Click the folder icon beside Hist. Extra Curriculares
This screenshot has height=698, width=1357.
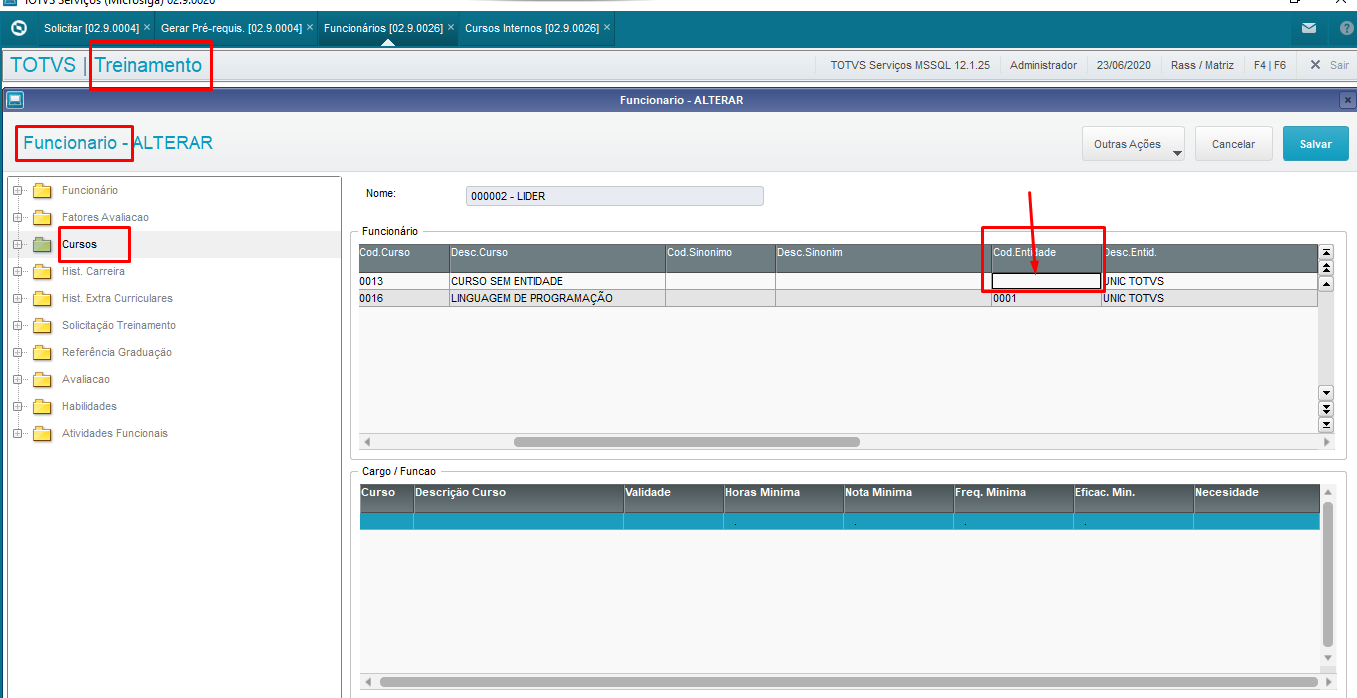coord(41,298)
